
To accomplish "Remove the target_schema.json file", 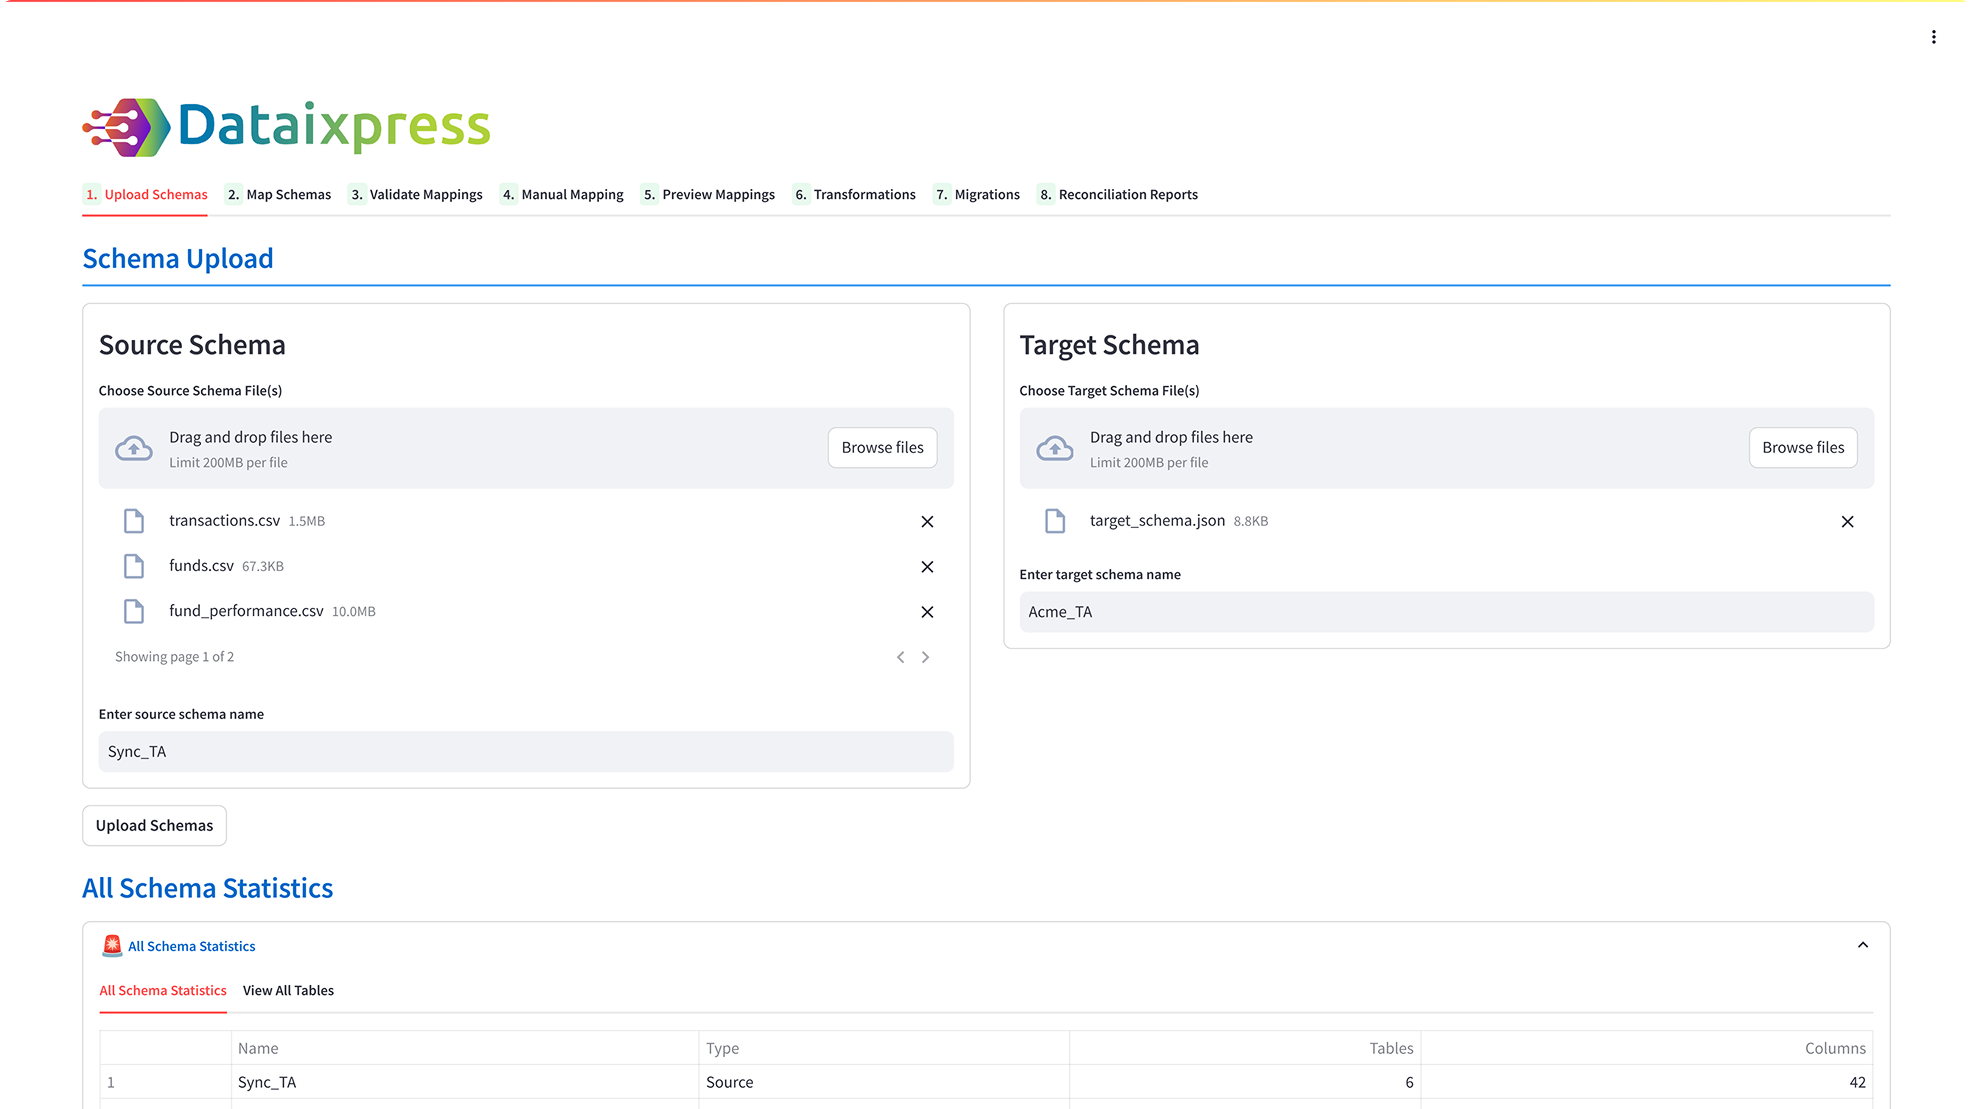I will (1847, 521).
